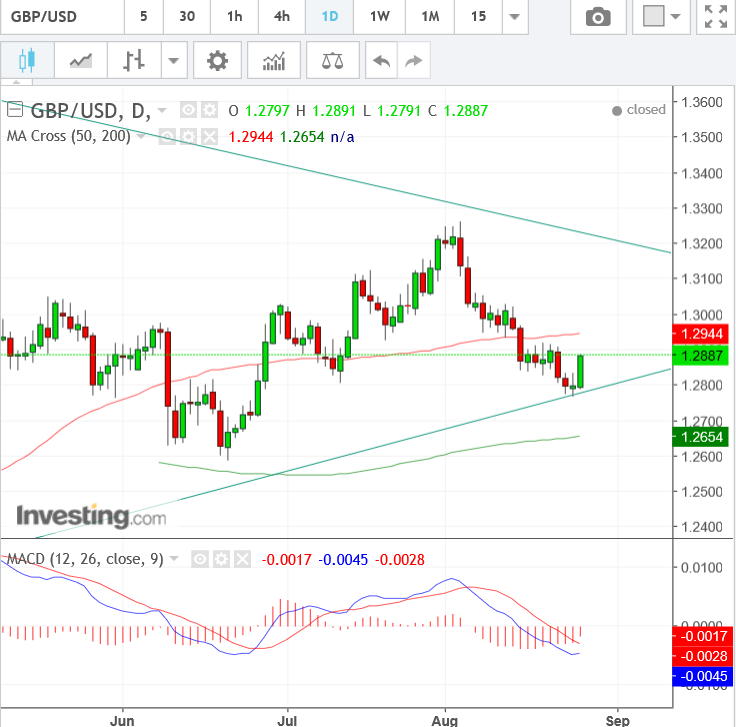Viewport: 736px width, 727px height.
Task: Select the candlestick chart type icon
Action: point(26,61)
